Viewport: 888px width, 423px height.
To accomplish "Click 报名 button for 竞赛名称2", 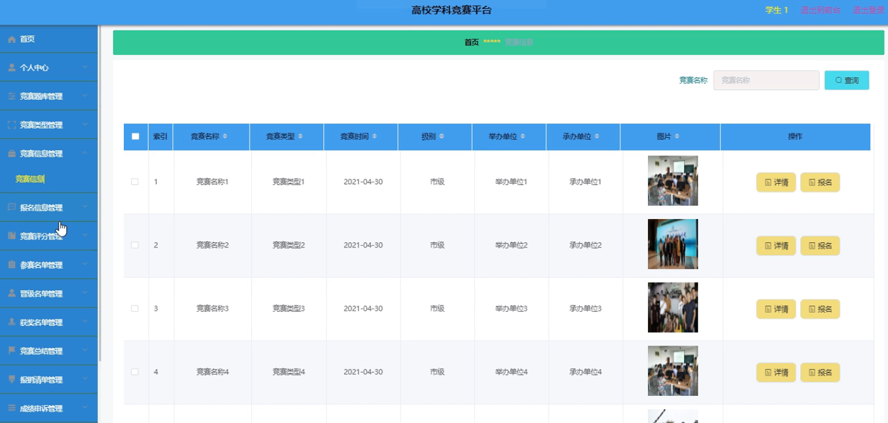I will tap(820, 246).
